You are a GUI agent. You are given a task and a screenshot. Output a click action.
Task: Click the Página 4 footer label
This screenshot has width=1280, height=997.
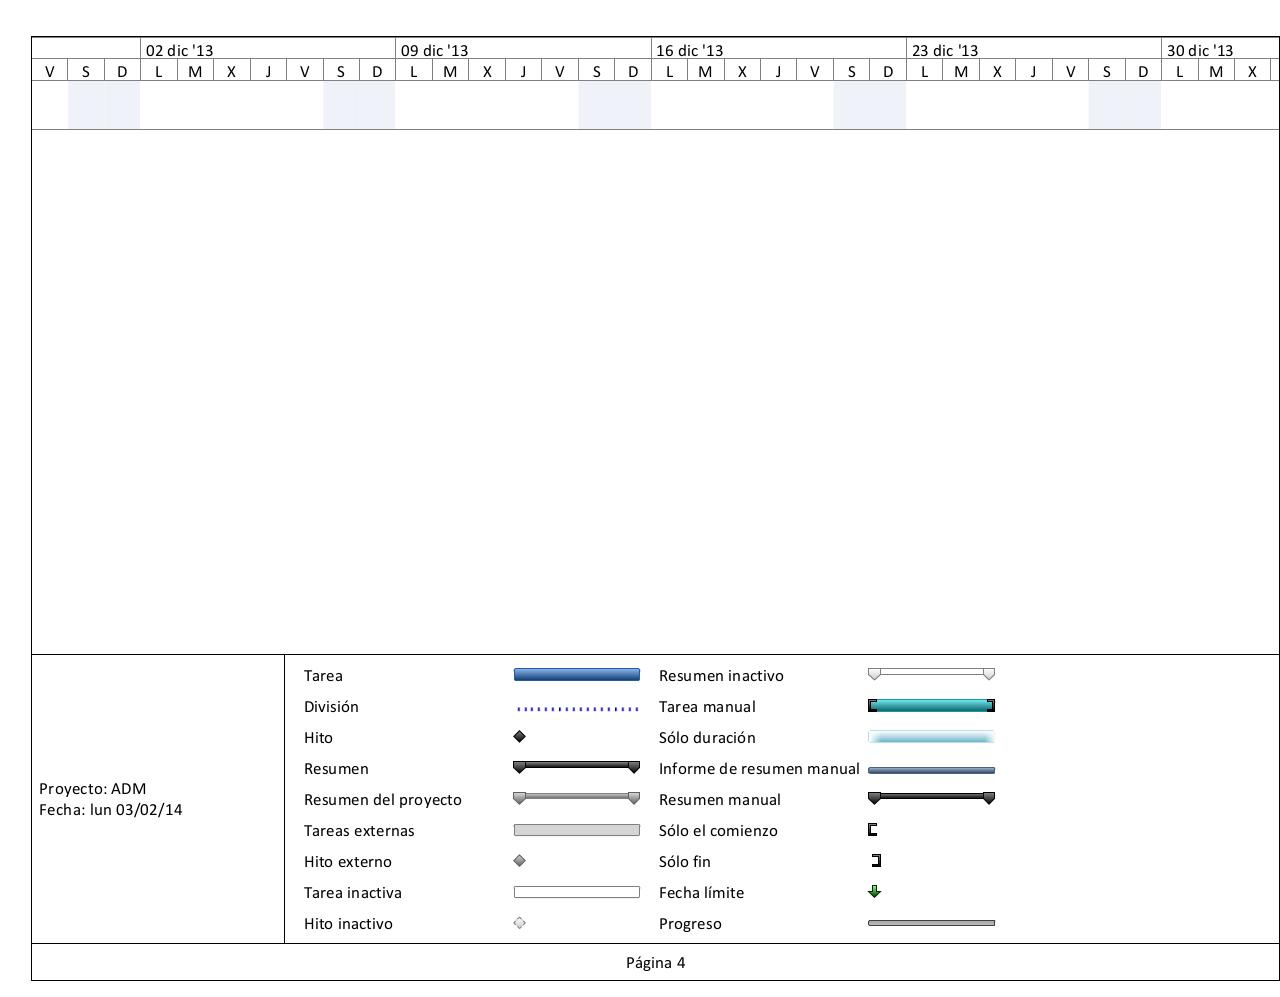pyautogui.click(x=655, y=963)
